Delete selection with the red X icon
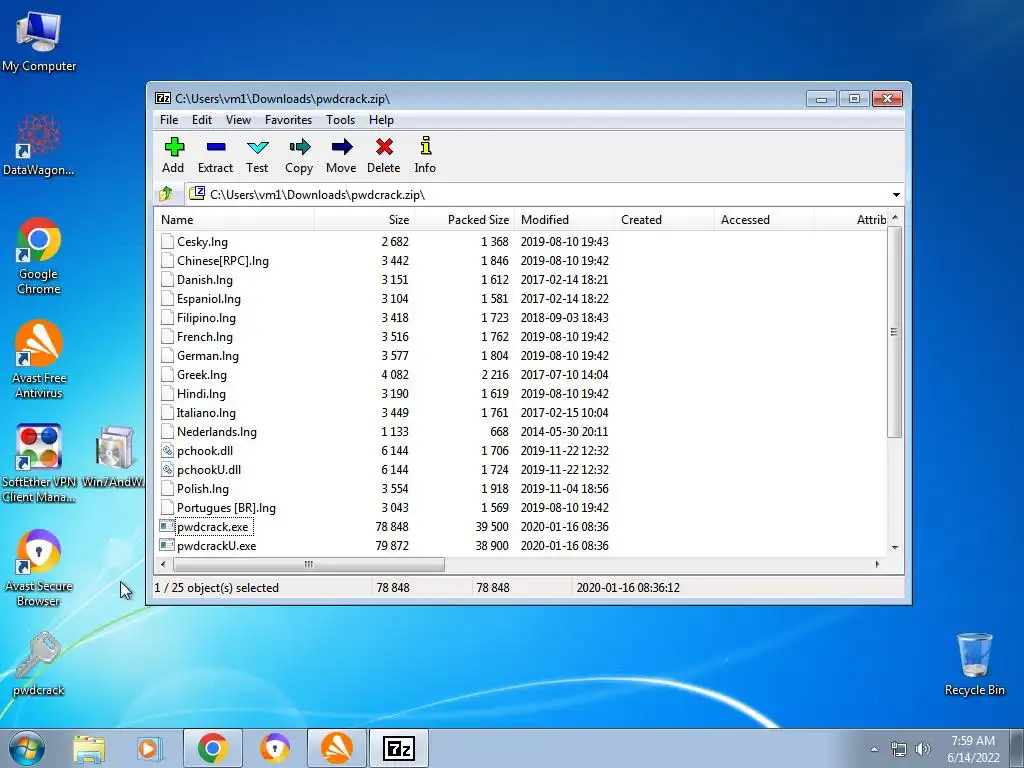 click(384, 147)
